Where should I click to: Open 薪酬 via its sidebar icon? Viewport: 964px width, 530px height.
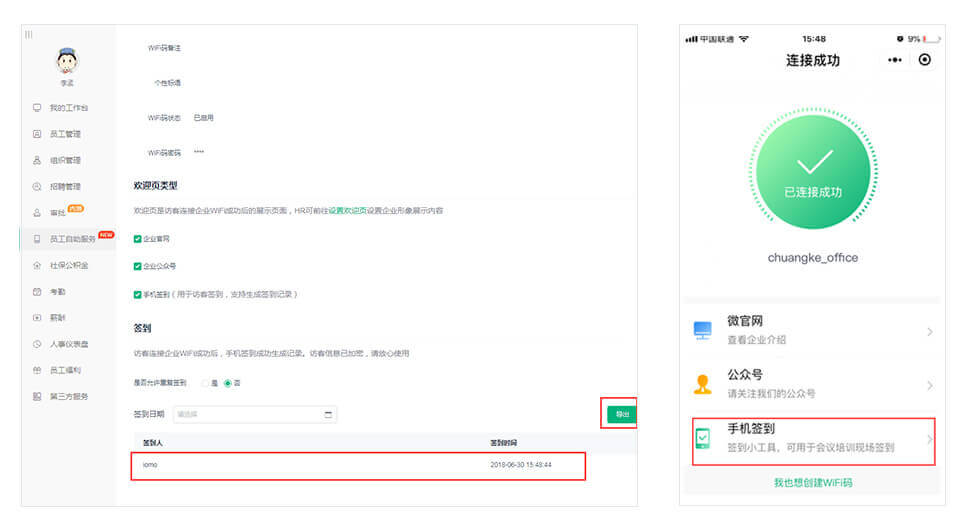coord(37,317)
